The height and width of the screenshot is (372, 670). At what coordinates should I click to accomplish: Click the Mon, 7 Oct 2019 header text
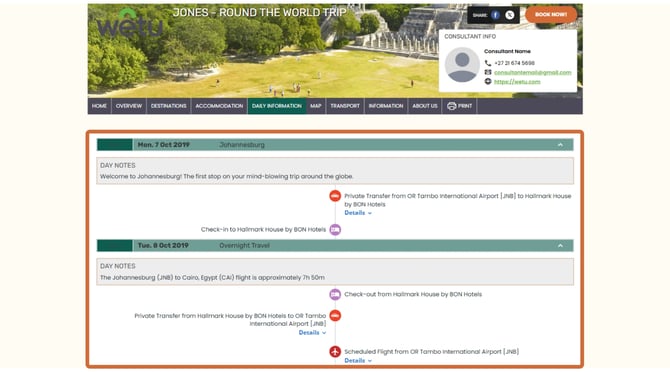164,145
